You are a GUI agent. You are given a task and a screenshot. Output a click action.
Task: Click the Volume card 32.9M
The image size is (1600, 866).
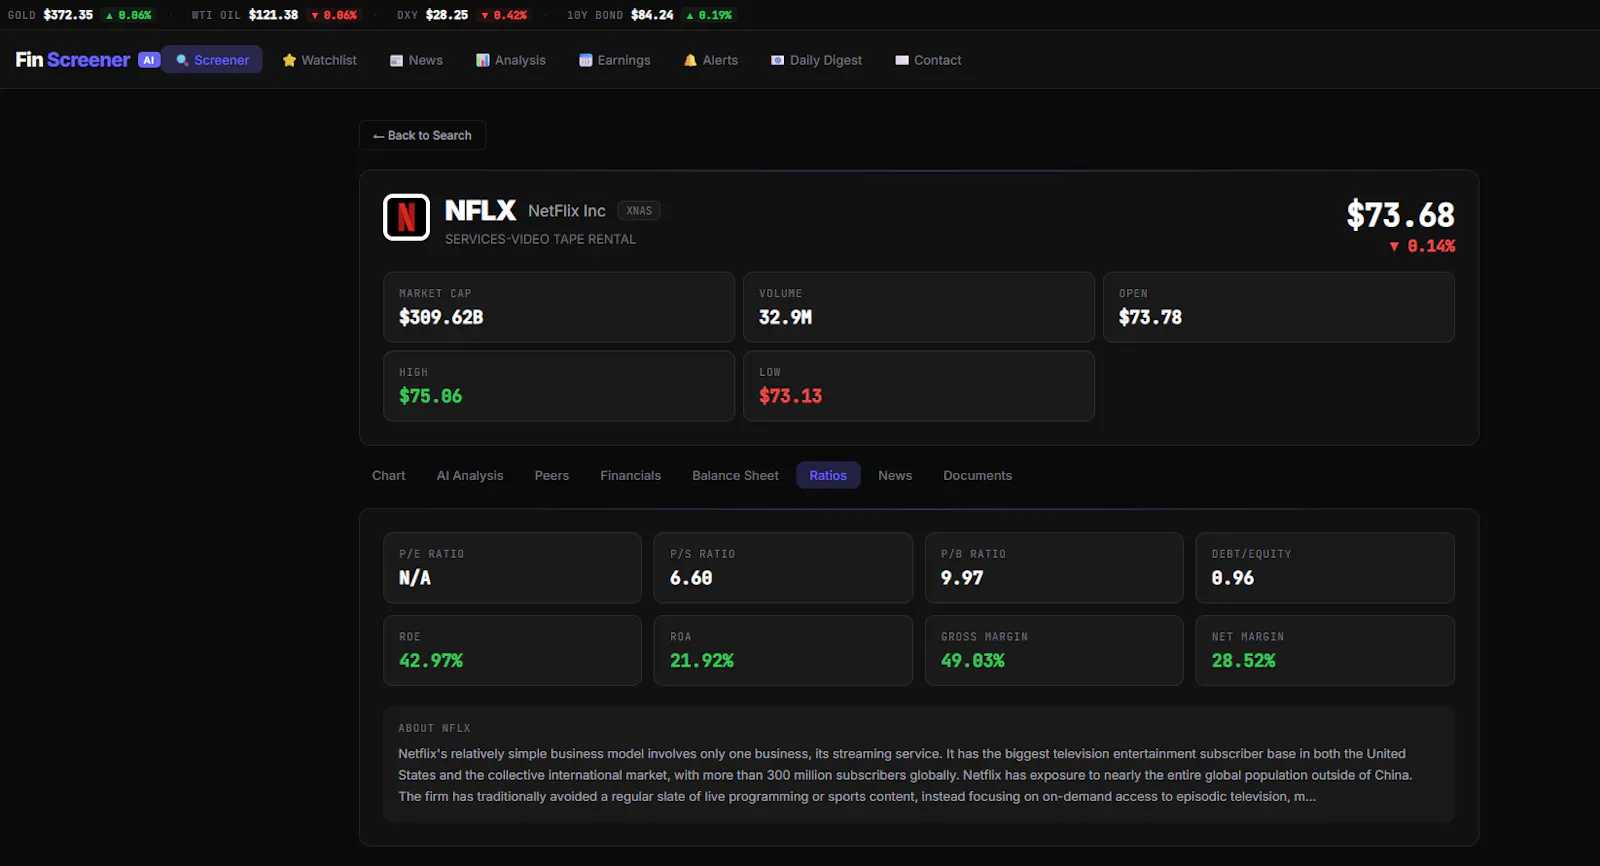(x=919, y=307)
